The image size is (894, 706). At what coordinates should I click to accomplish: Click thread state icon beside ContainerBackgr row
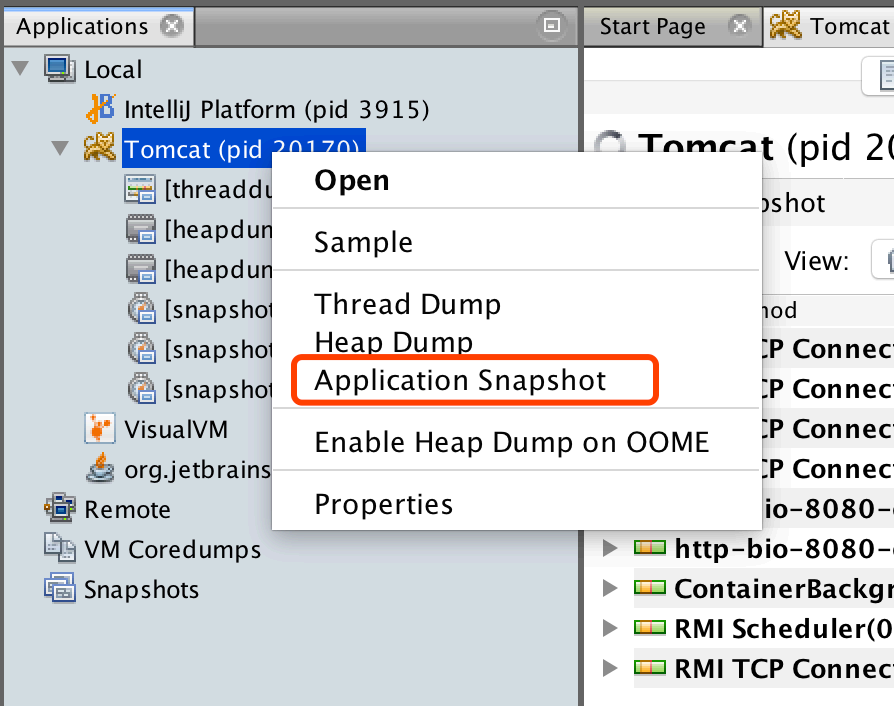tap(649, 588)
